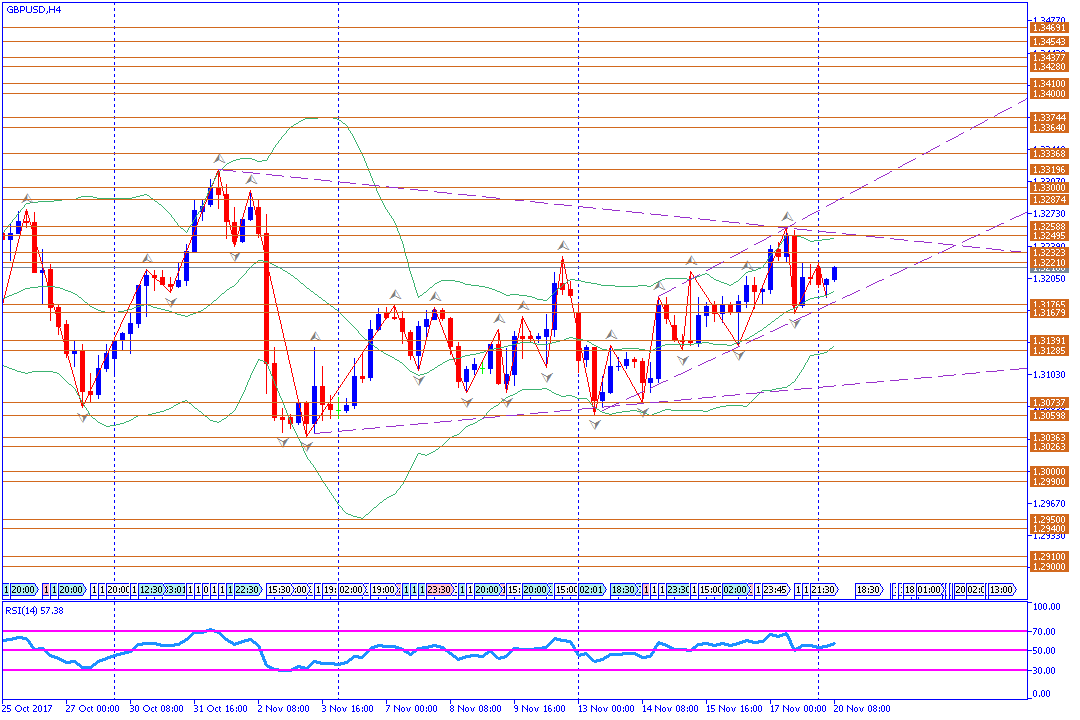Select the 13:00 event marker

point(1002,590)
